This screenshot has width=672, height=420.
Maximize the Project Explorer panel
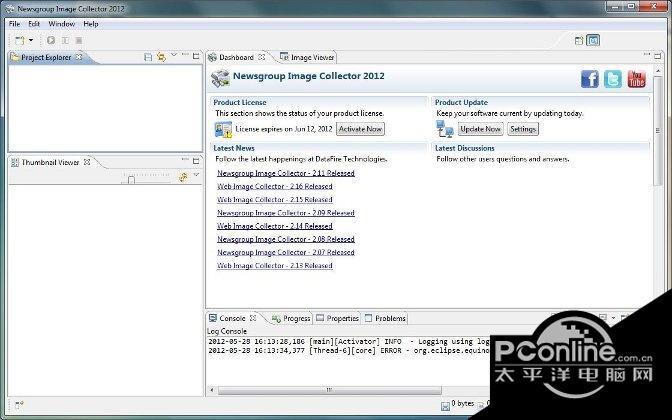(x=196, y=56)
